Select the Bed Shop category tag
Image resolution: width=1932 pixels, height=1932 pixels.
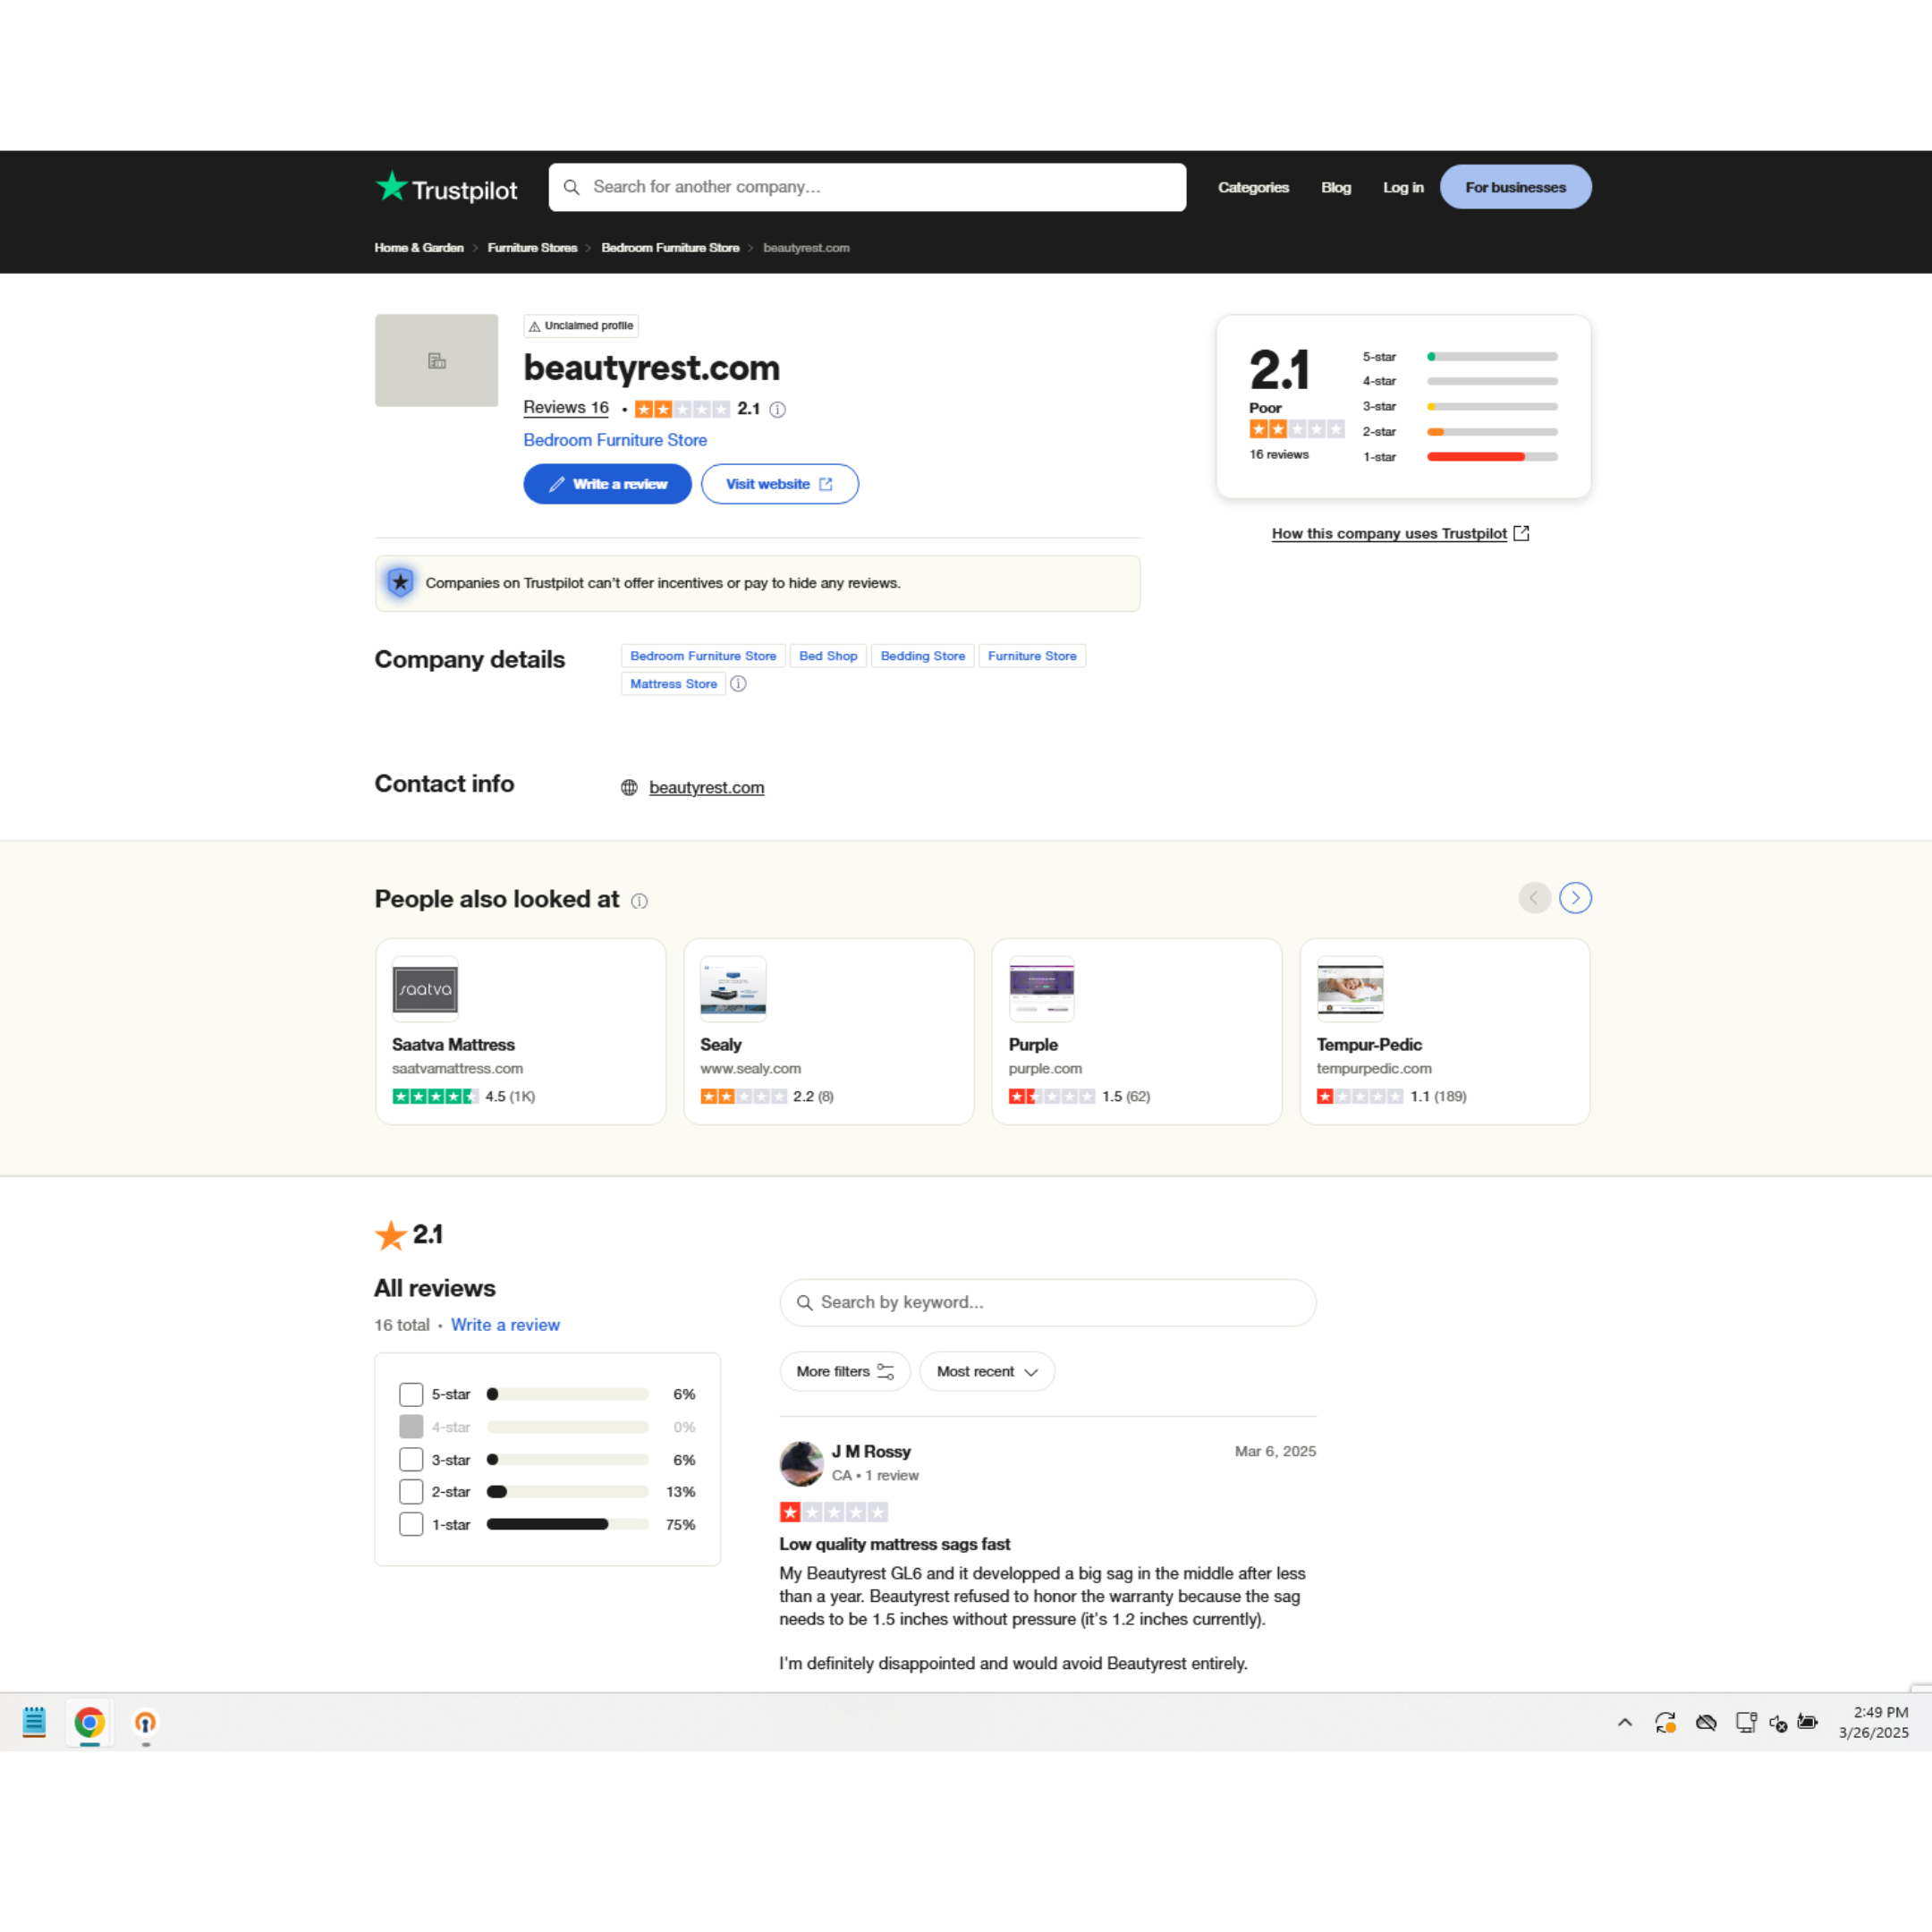tap(828, 656)
